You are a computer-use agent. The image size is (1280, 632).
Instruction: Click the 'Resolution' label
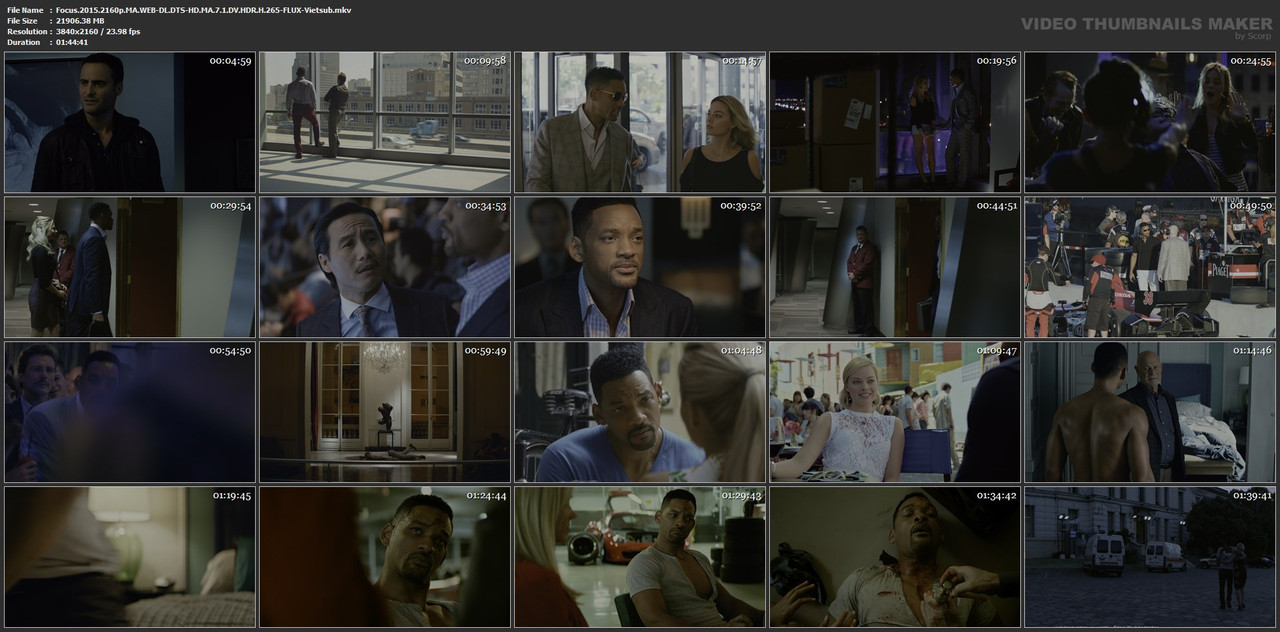pos(26,32)
